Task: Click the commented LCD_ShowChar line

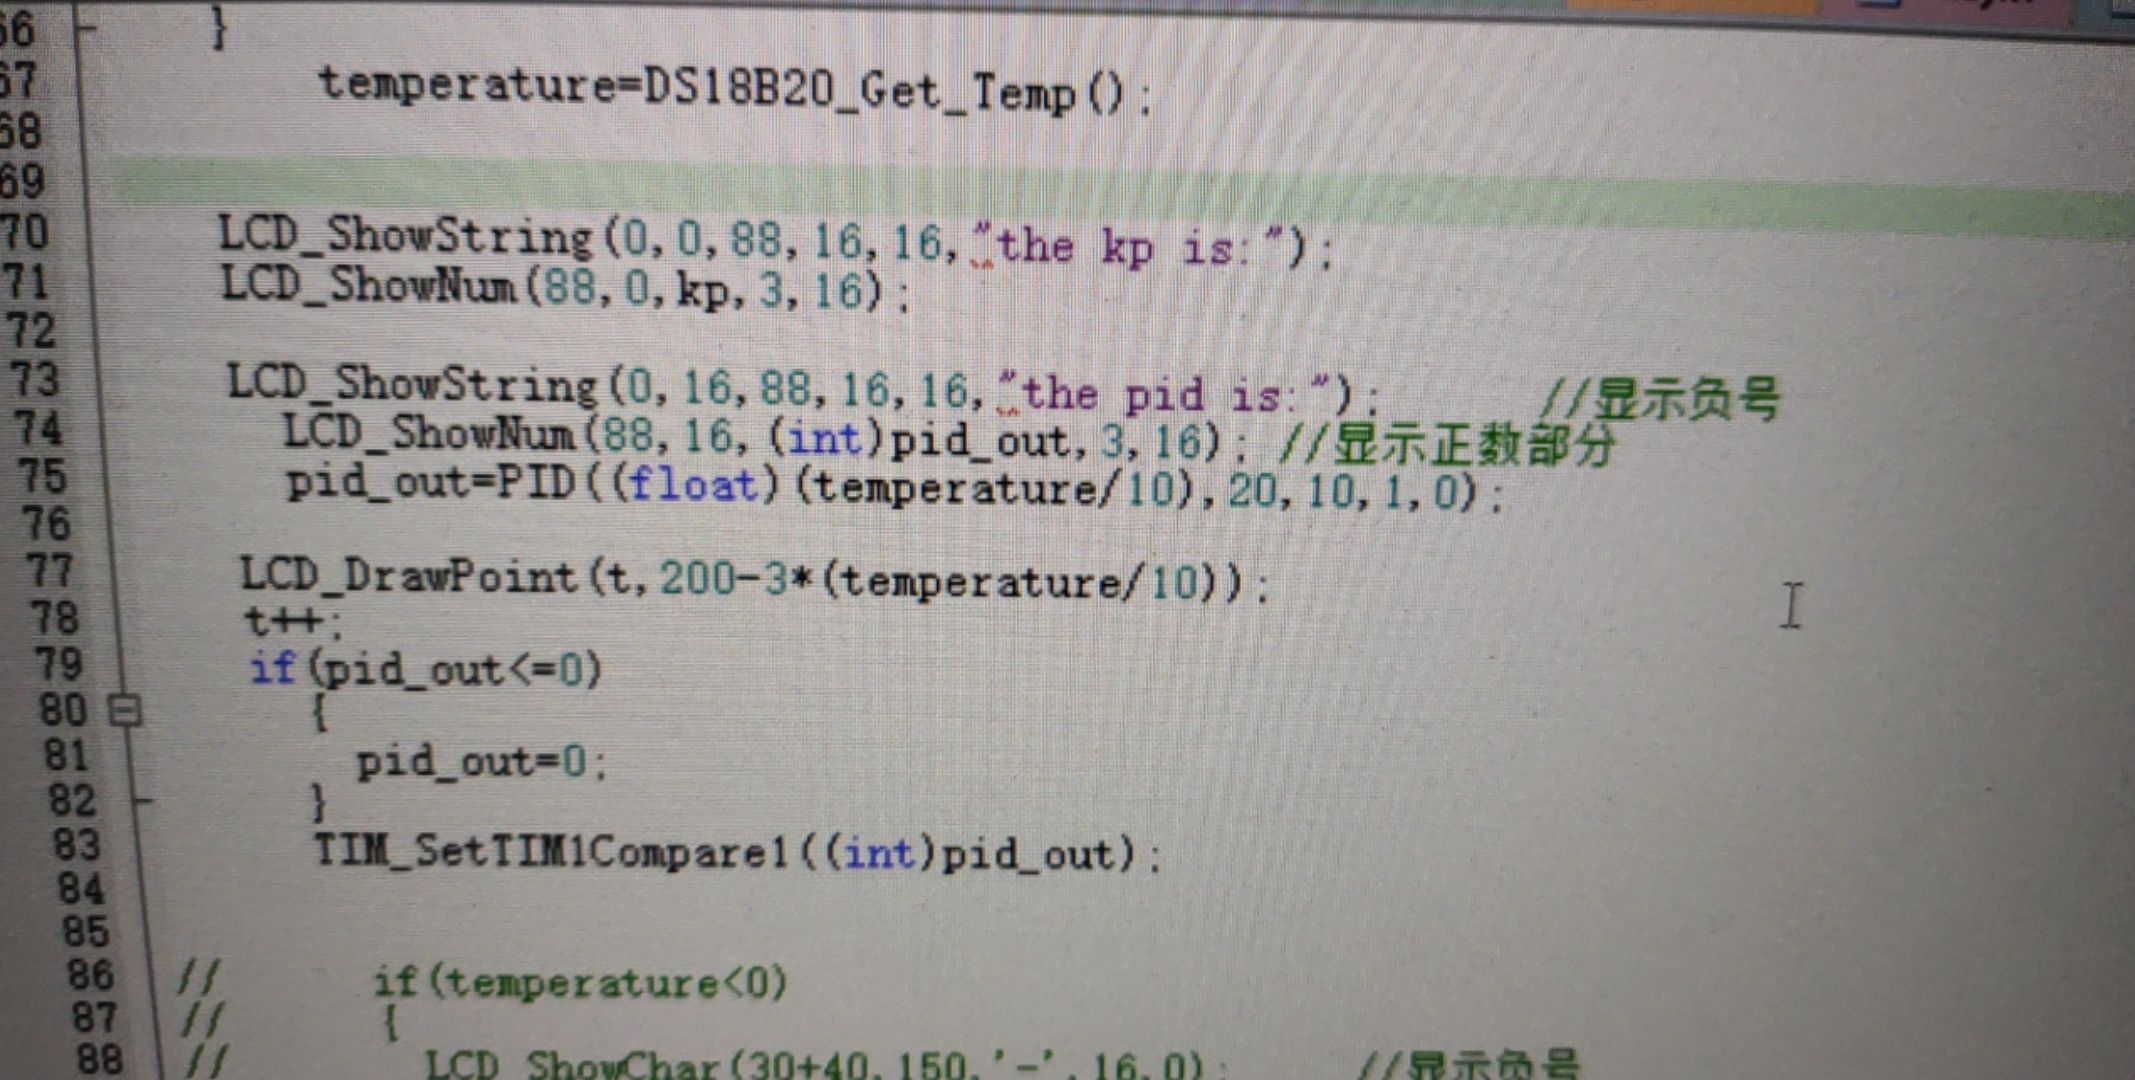Action: pyautogui.click(x=826, y=1064)
